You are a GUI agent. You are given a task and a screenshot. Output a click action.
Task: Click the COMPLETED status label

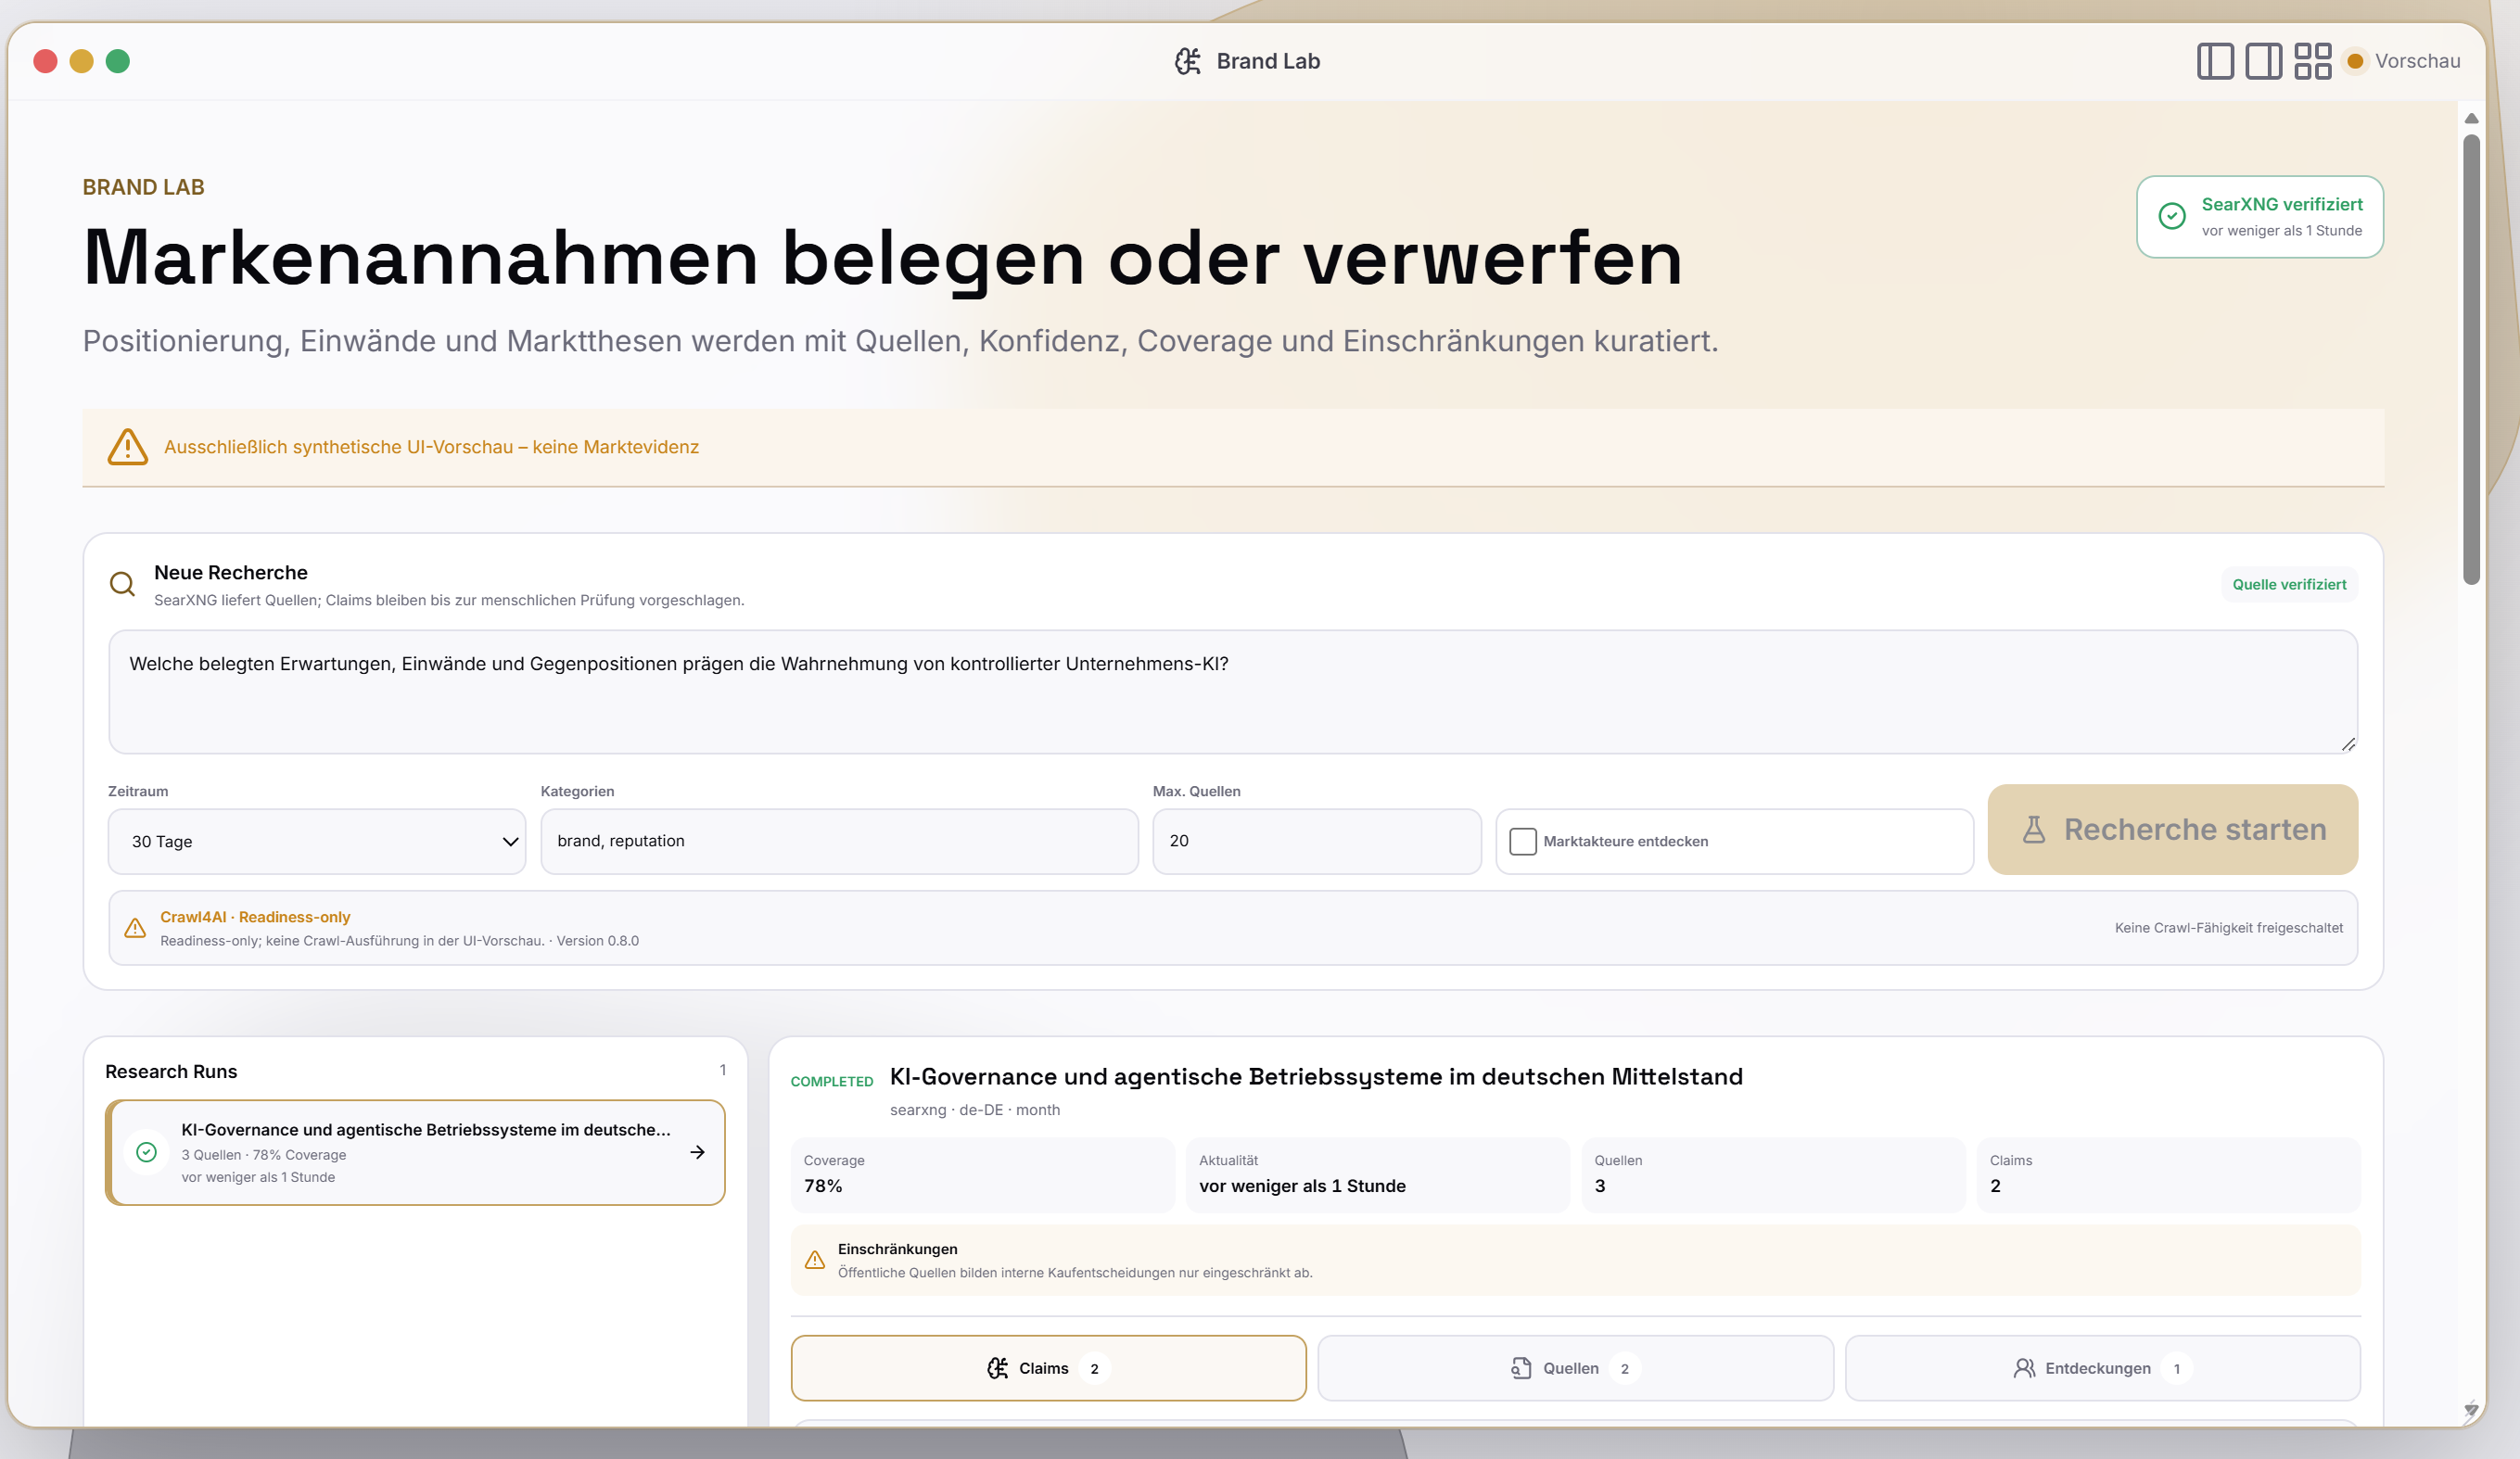(x=832, y=1081)
